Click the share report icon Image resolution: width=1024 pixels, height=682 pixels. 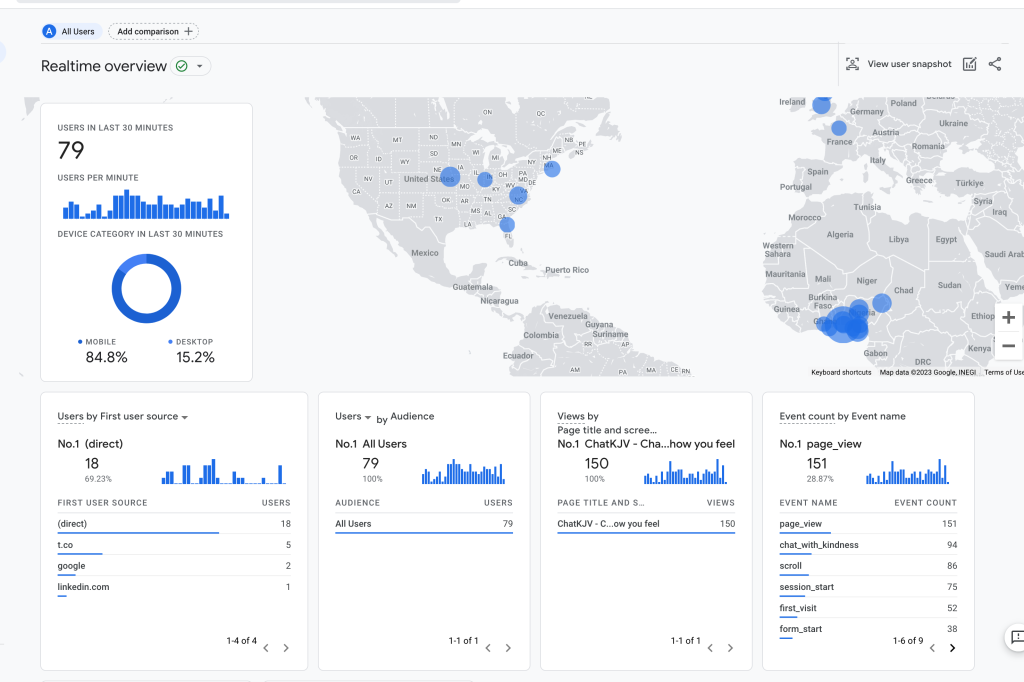(995, 63)
